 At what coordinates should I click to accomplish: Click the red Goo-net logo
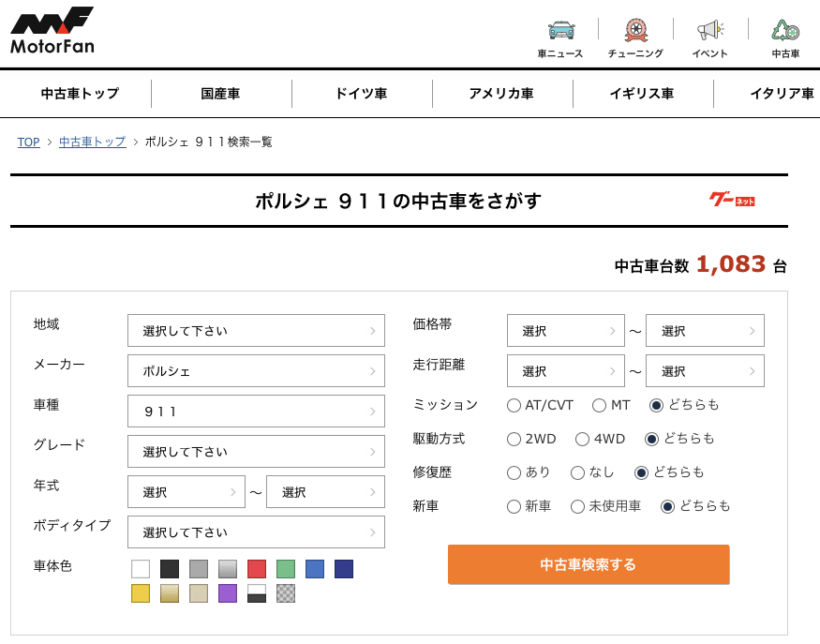731,200
